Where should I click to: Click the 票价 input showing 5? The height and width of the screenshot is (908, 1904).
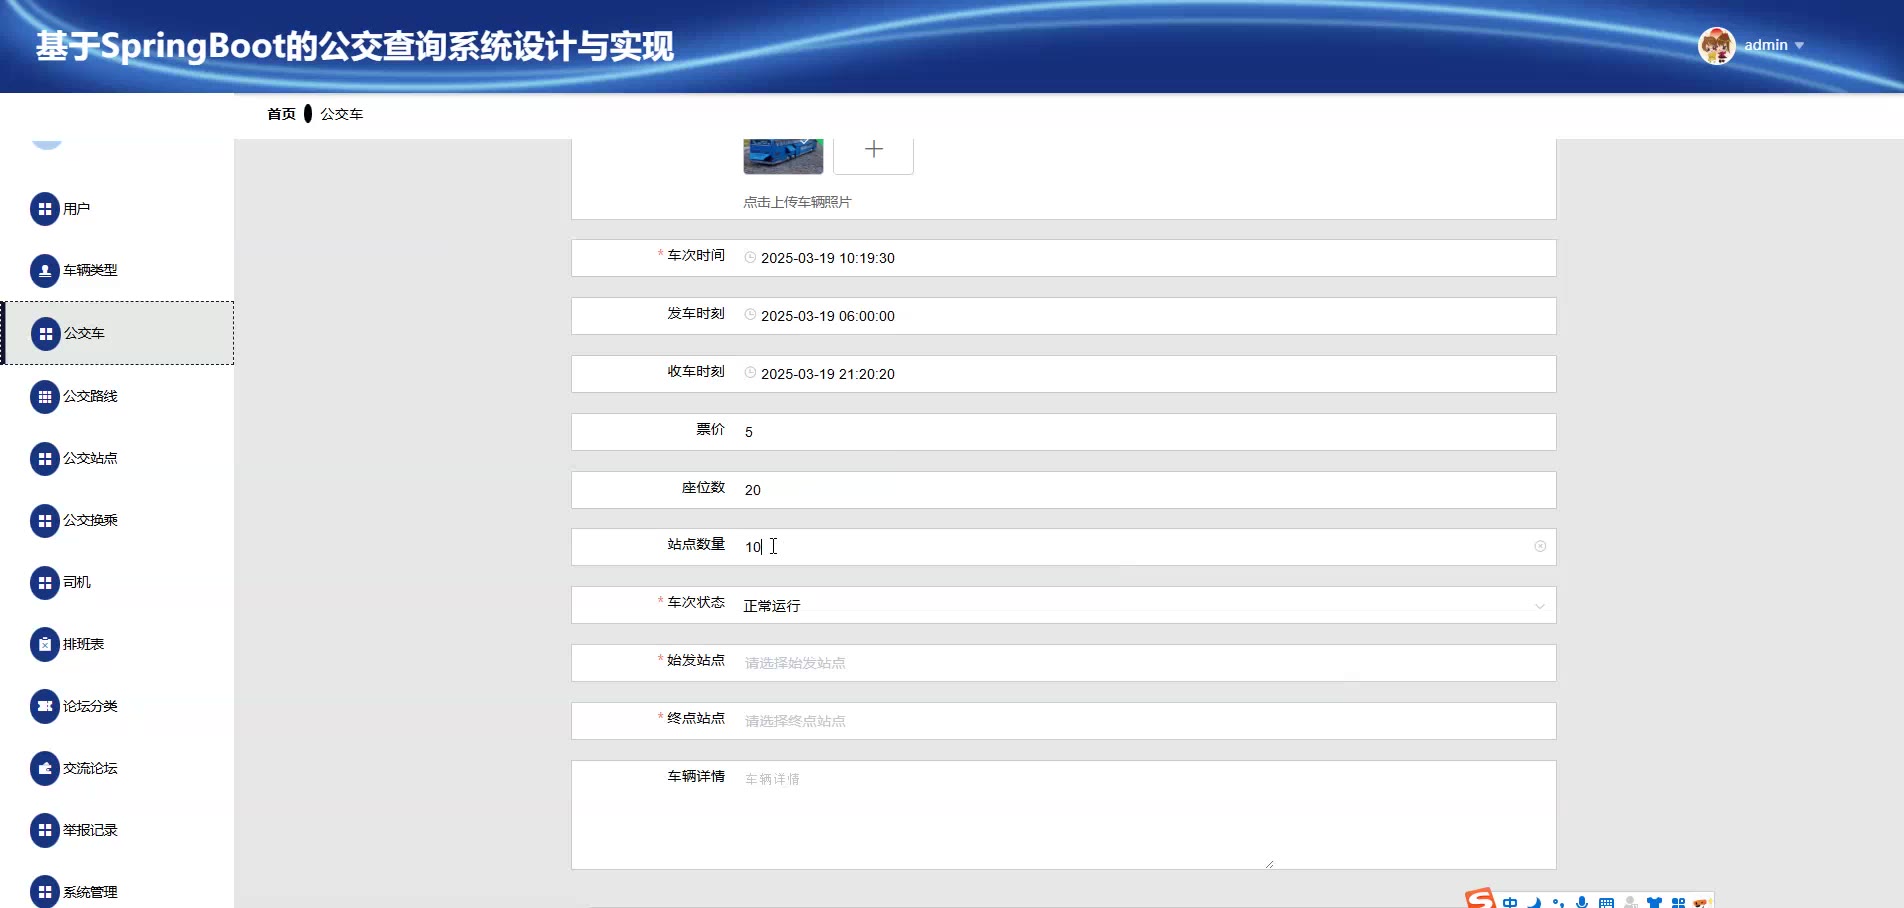1063,432
